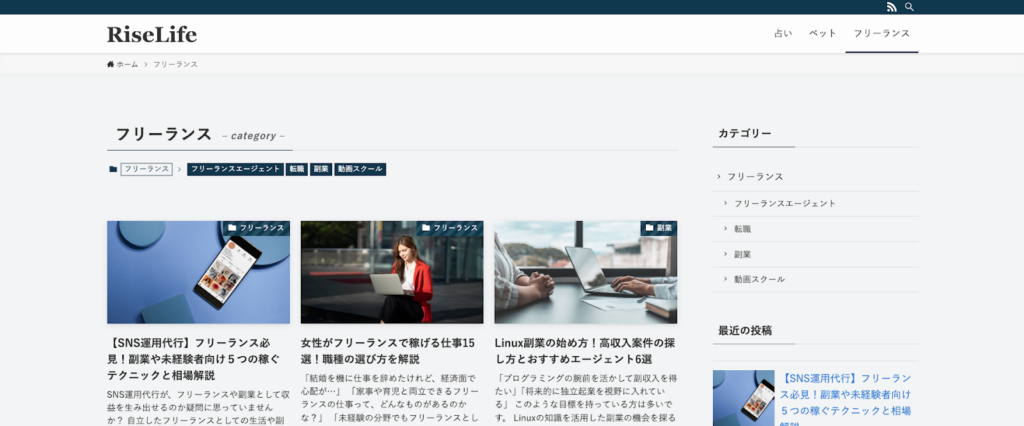This screenshot has height=426, width=1024.
Task: Open the 占い menu item
Action: (x=782, y=34)
